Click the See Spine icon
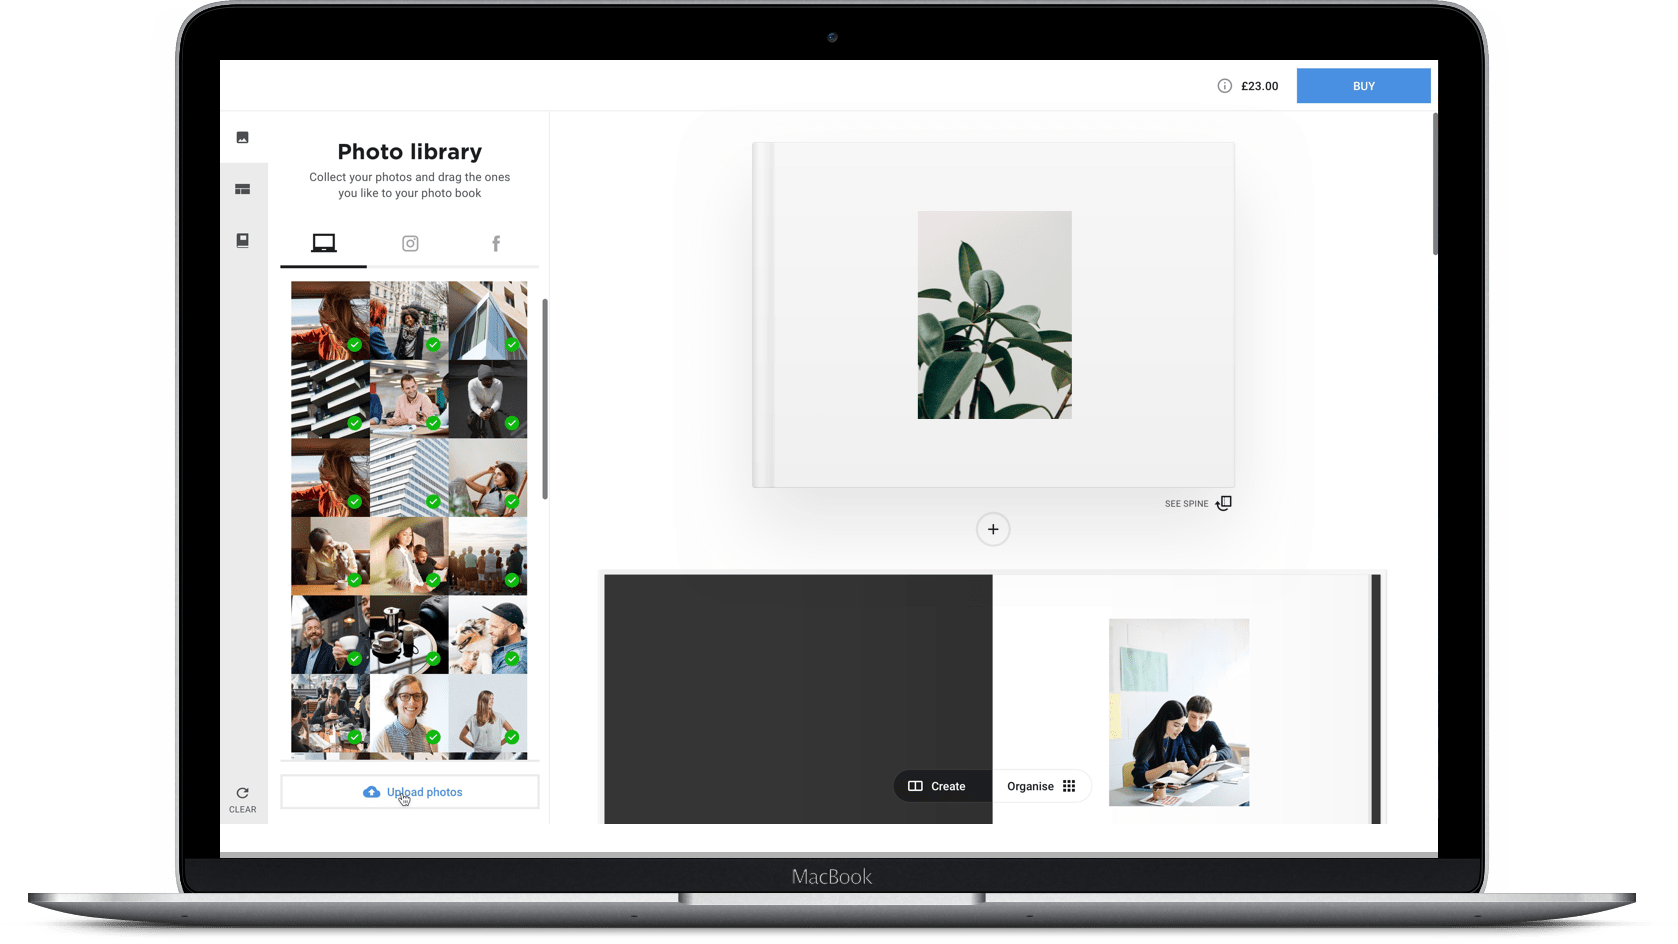The image size is (1678, 944). (x=1224, y=503)
